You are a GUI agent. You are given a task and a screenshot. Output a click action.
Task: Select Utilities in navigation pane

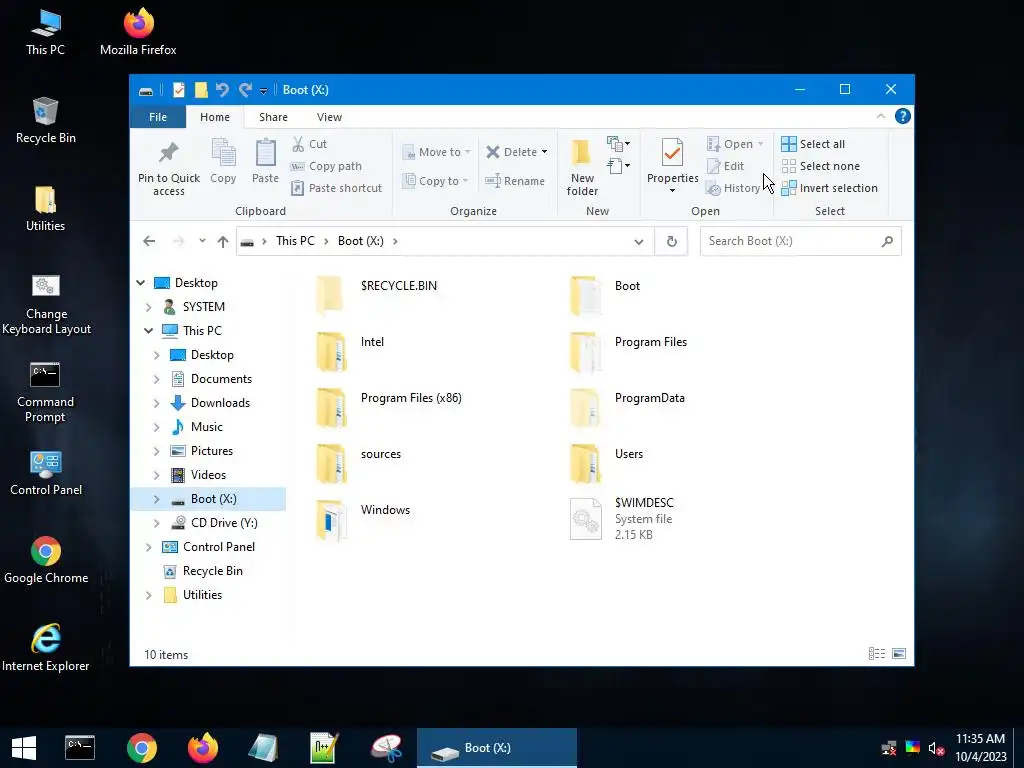(202, 595)
